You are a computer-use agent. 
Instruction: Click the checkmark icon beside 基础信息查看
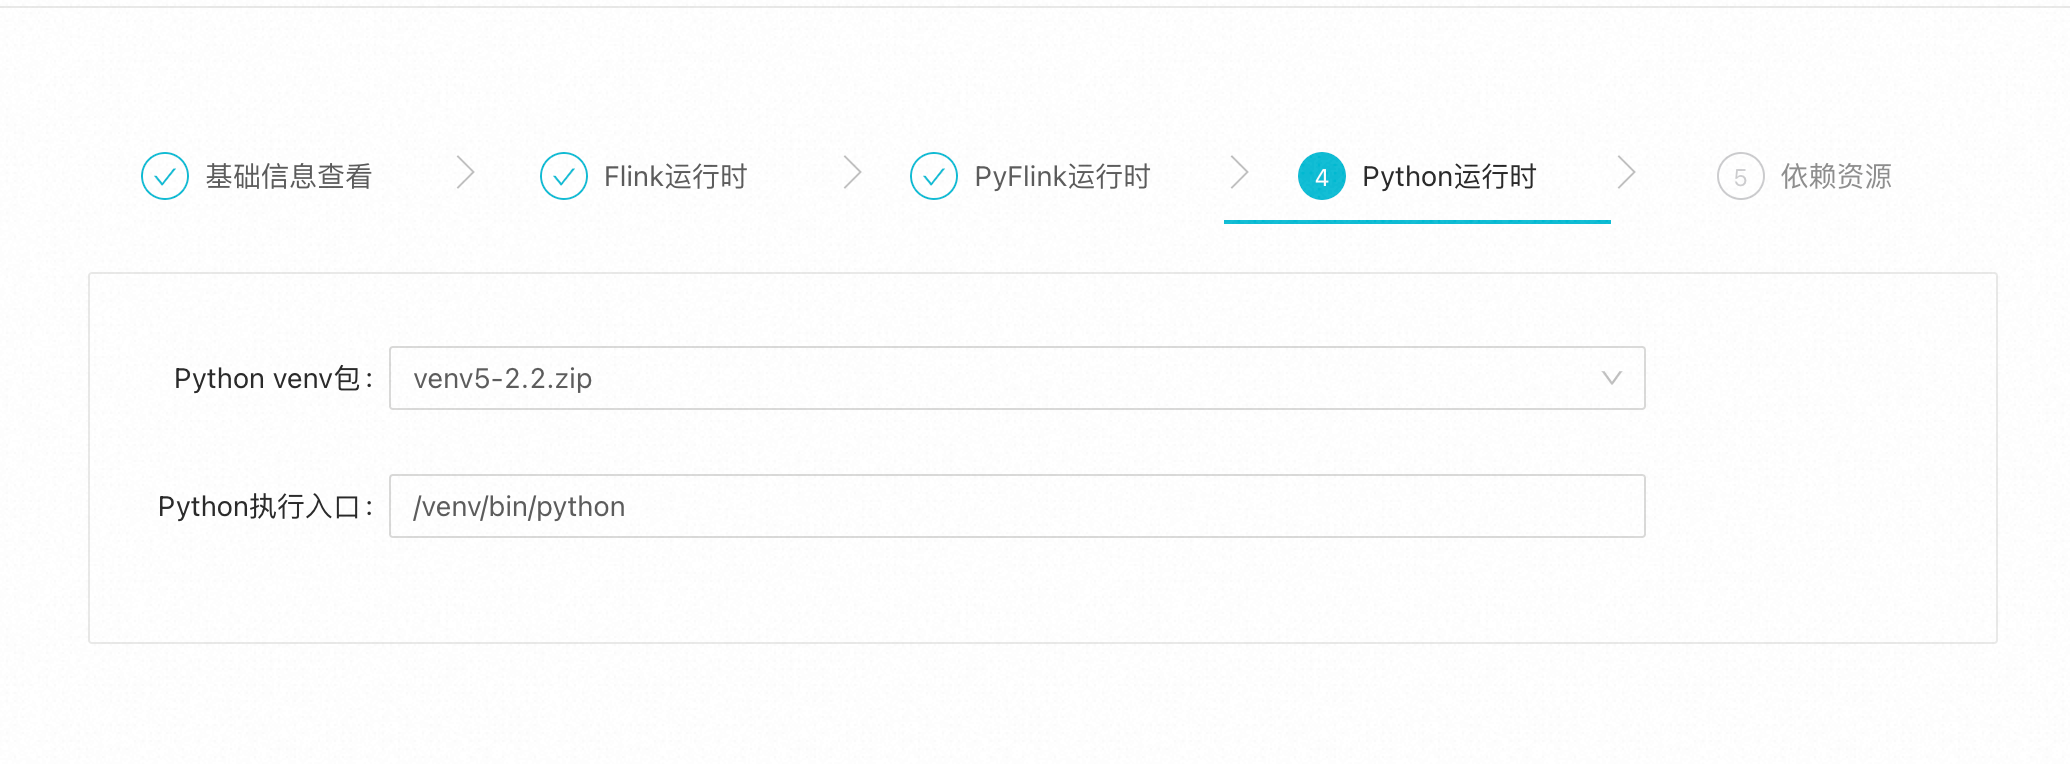[x=165, y=177]
